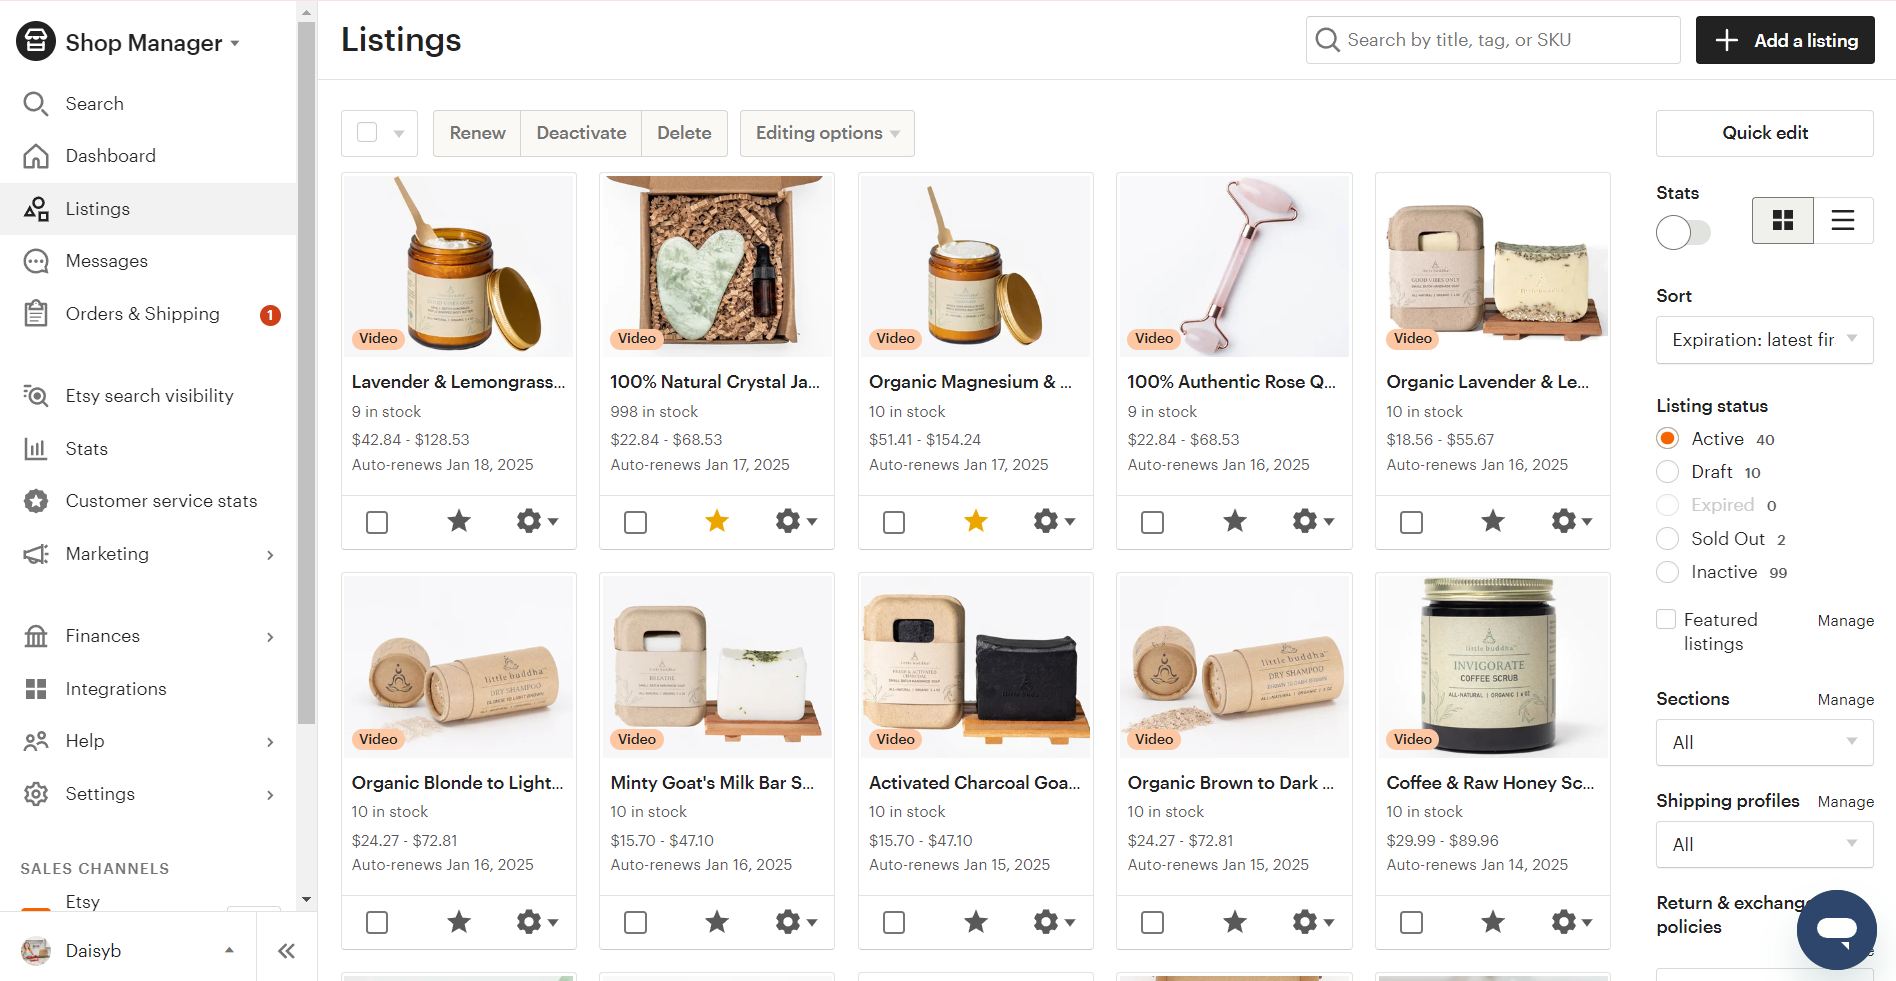
Task: Open the Sections All dropdown
Action: pos(1764,743)
